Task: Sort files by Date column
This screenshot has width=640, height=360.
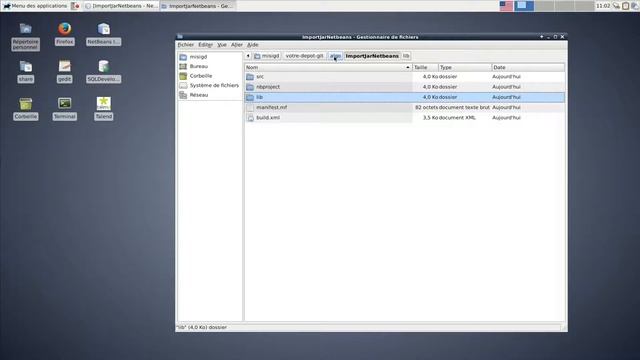Action: pyautogui.click(x=528, y=67)
